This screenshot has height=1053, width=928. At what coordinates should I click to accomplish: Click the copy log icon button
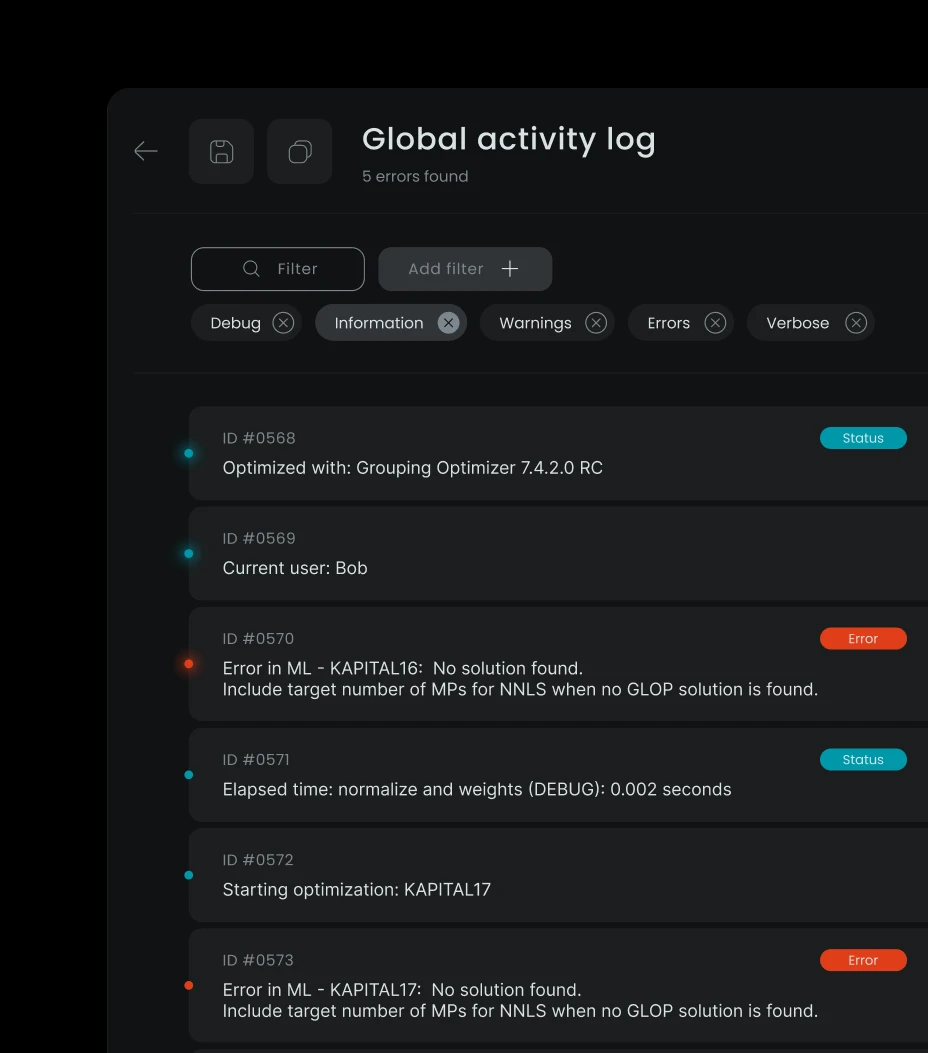(299, 151)
